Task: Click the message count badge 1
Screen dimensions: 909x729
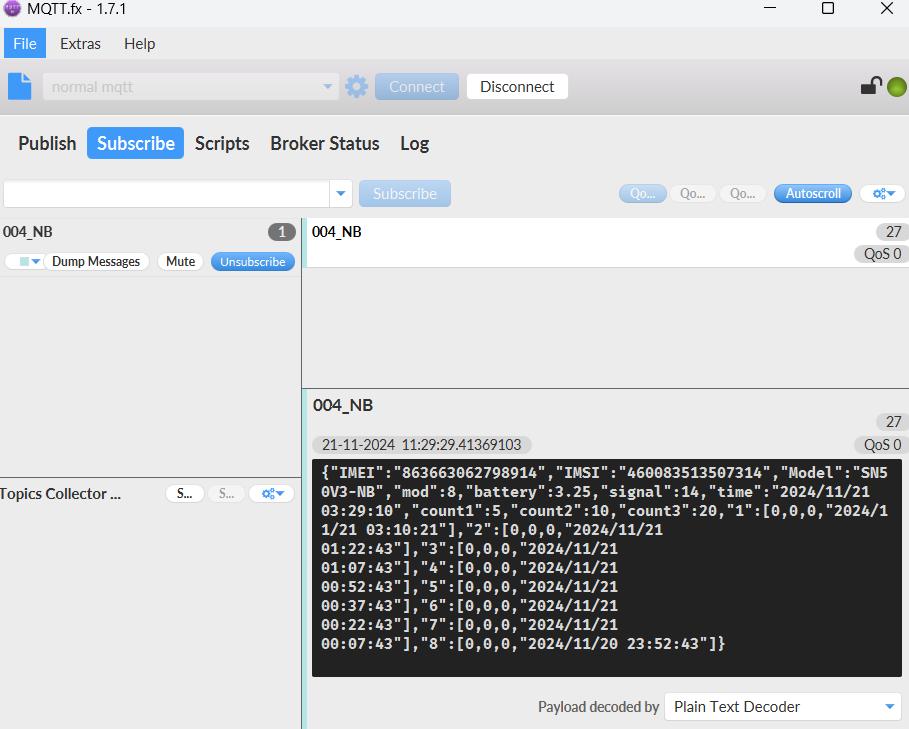Action: click(282, 232)
